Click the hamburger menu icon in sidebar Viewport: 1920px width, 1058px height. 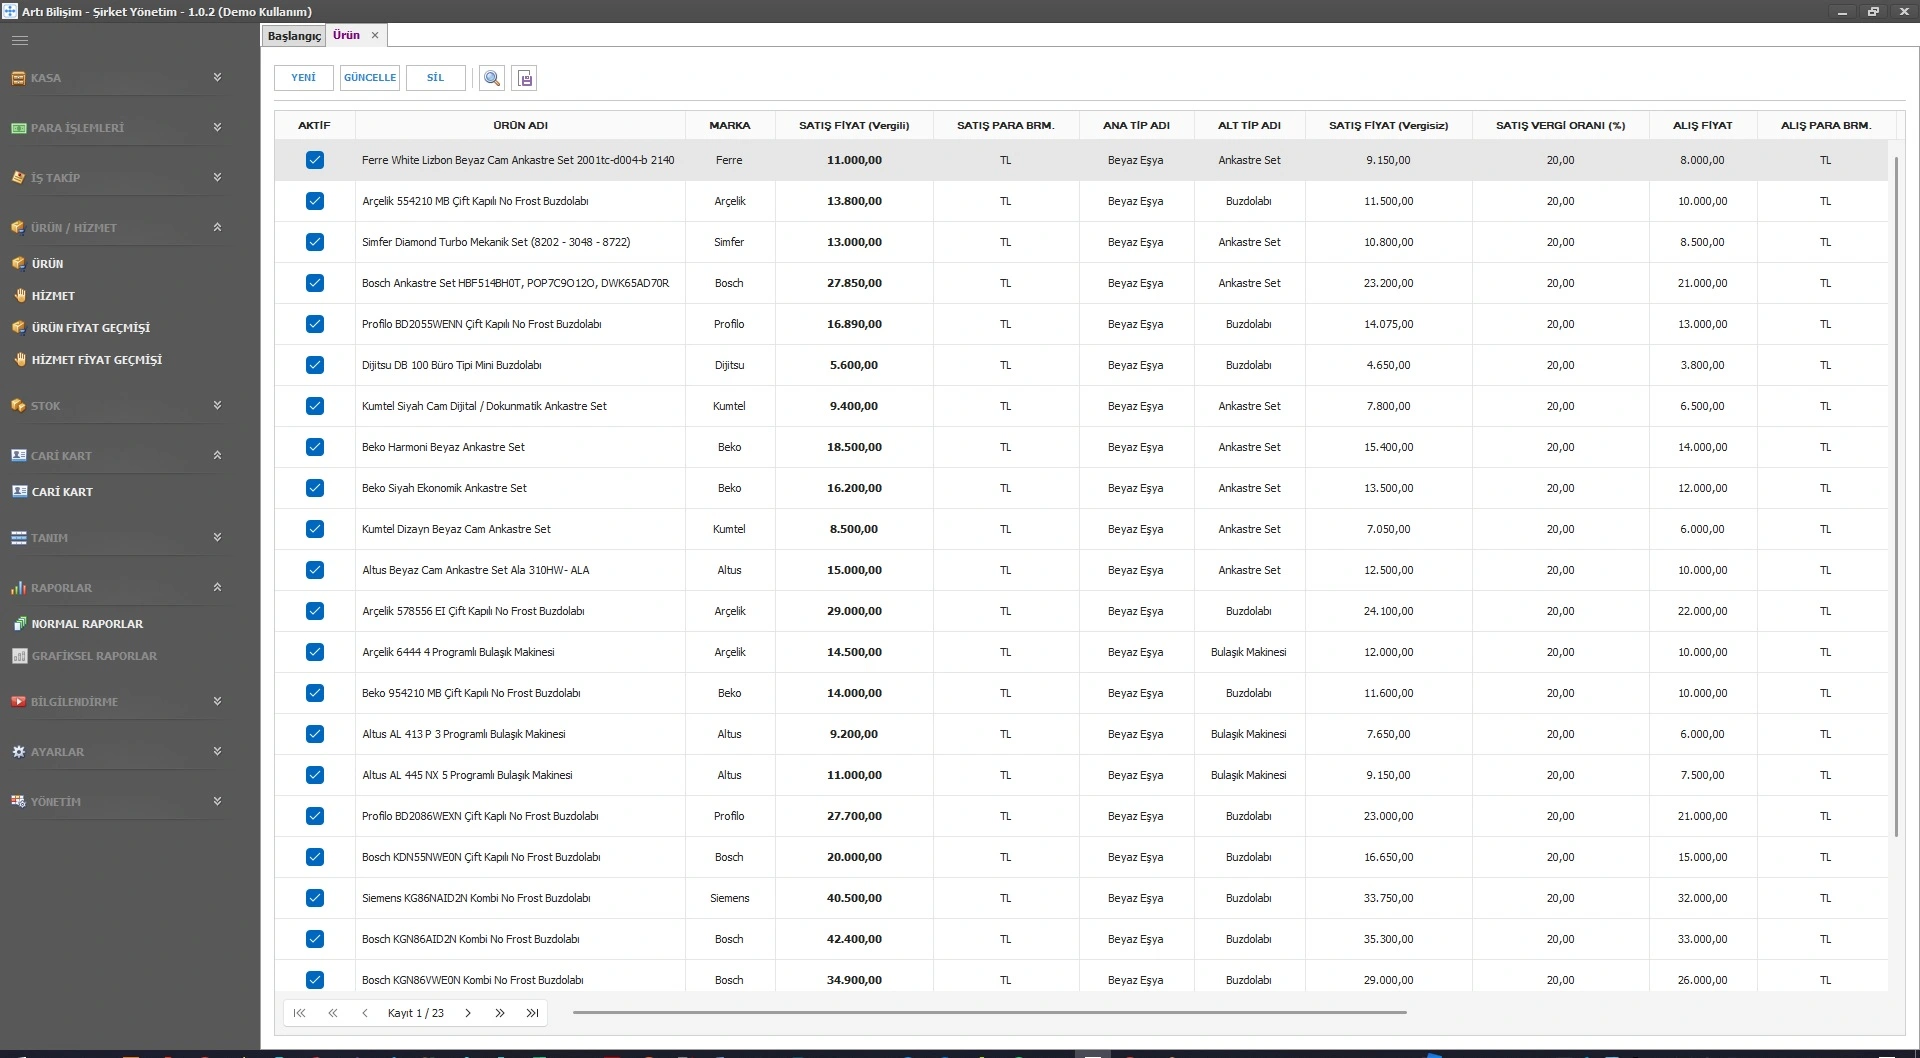point(20,40)
